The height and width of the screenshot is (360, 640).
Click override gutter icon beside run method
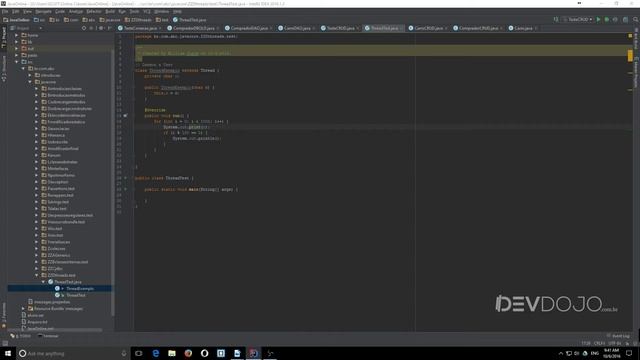pos(125,116)
